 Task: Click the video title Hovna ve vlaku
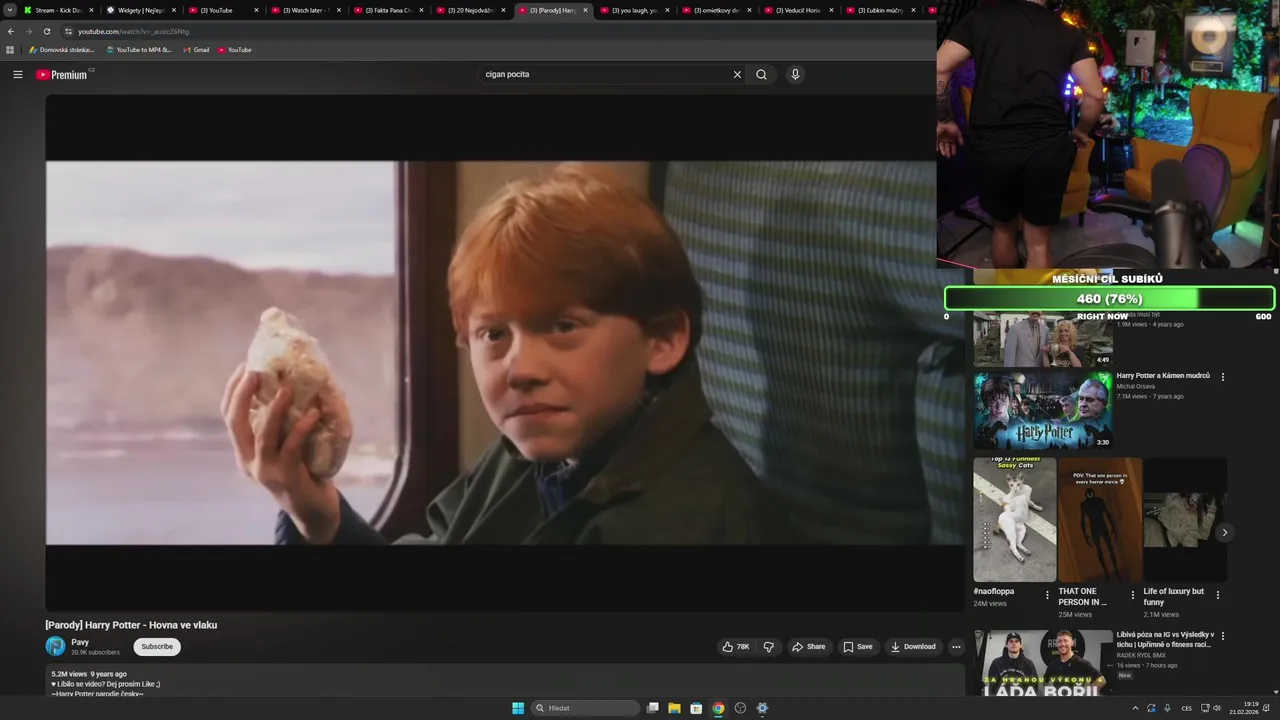(x=131, y=625)
